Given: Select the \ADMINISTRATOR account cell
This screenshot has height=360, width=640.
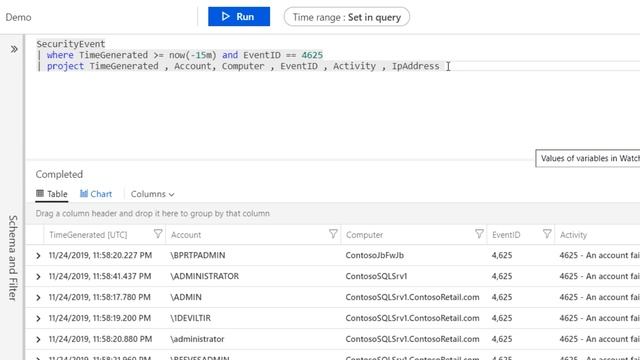Looking at the screenshot, I should [x=204, y=276].
